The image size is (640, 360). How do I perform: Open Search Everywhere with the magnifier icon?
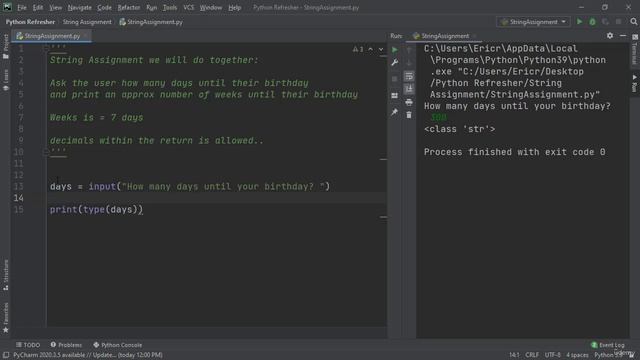coord(633,22)
